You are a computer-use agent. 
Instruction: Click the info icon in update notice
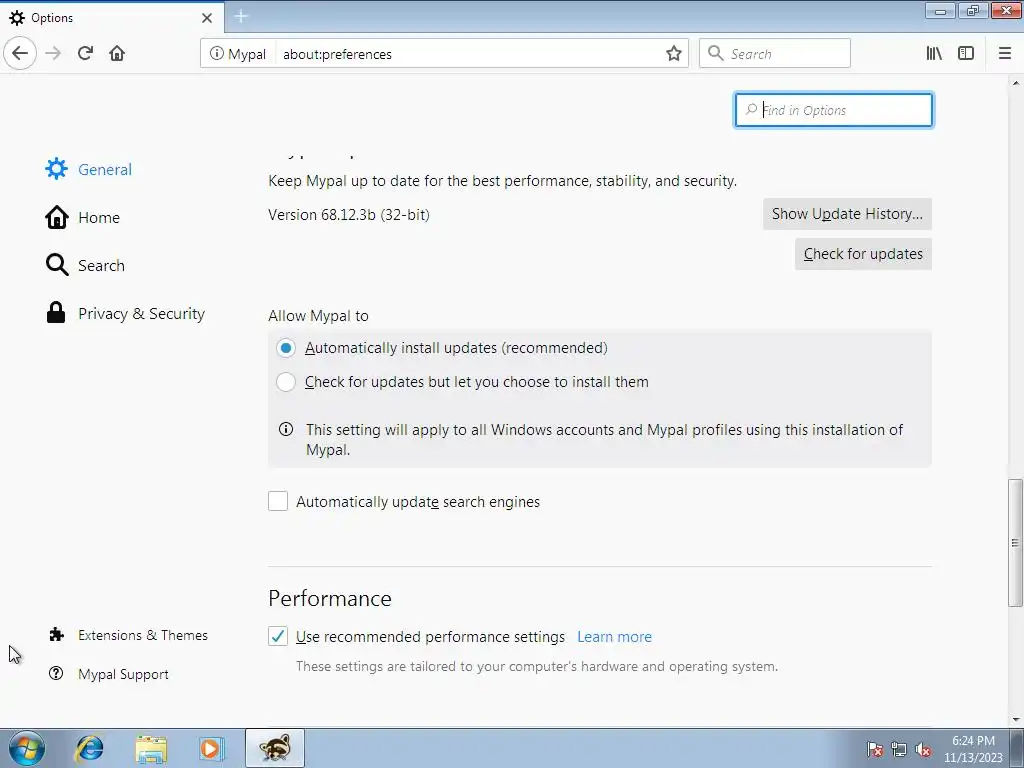(285, 429)
